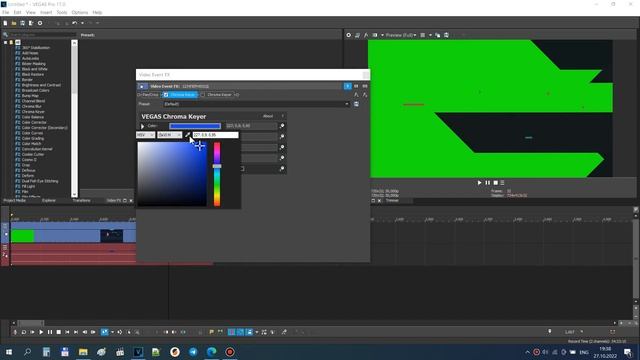Select Black and White in FX list
Viewport: 640px width, 360px height.
click(x=34, y=69)
